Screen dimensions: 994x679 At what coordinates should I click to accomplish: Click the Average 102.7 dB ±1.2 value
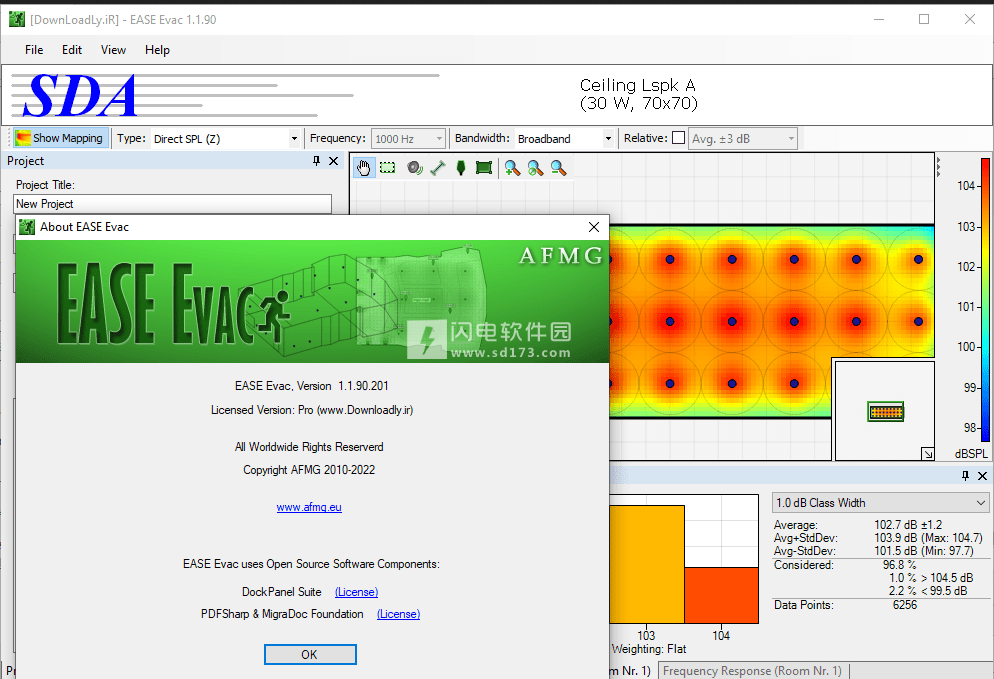pyautogui.click(x=908, y=525)
